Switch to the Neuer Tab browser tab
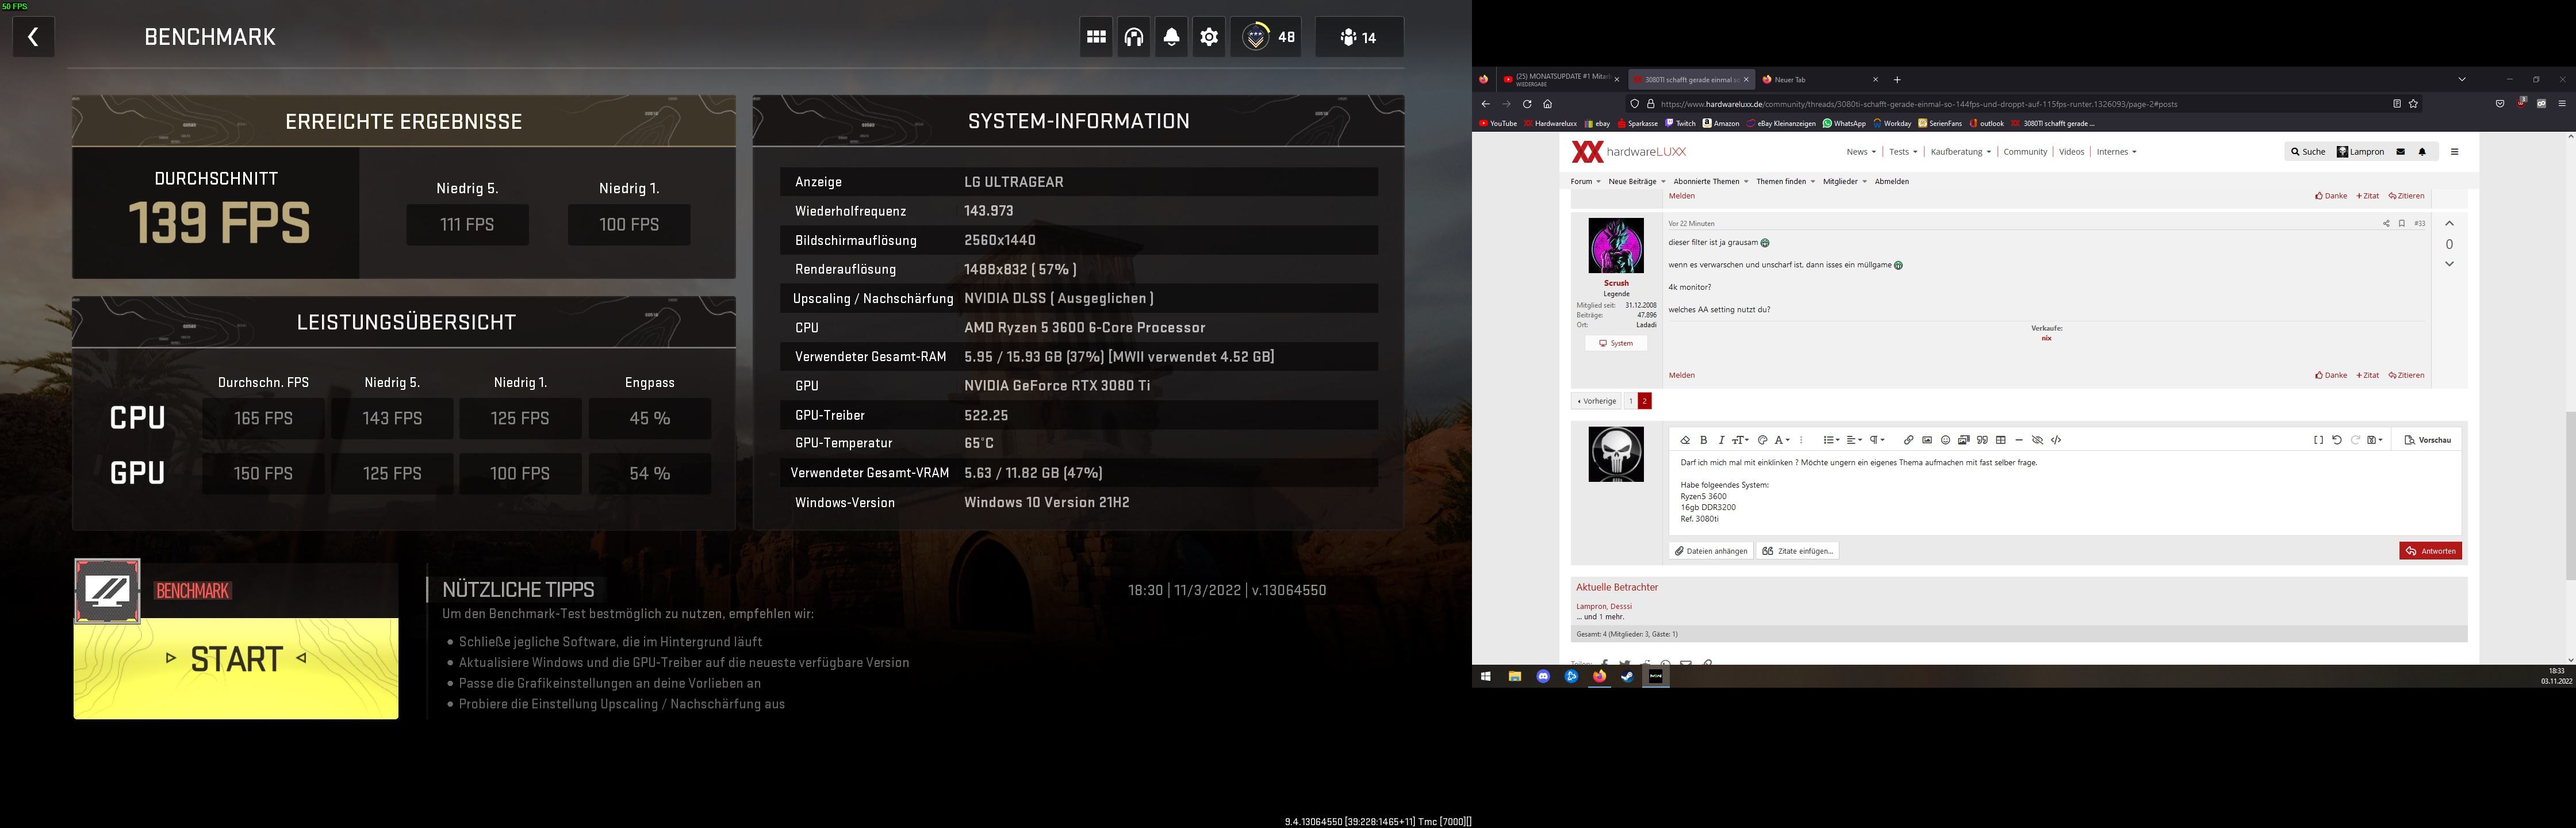 pos(1820,80)
